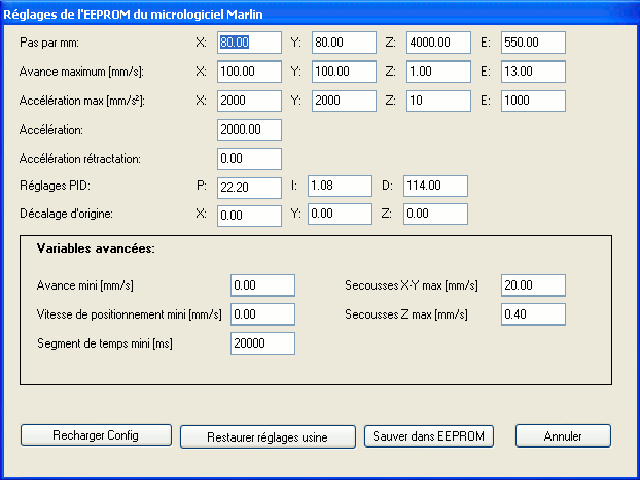Edit the Pas par mm Z value
The image size is (640, 480).
point(437,43)
